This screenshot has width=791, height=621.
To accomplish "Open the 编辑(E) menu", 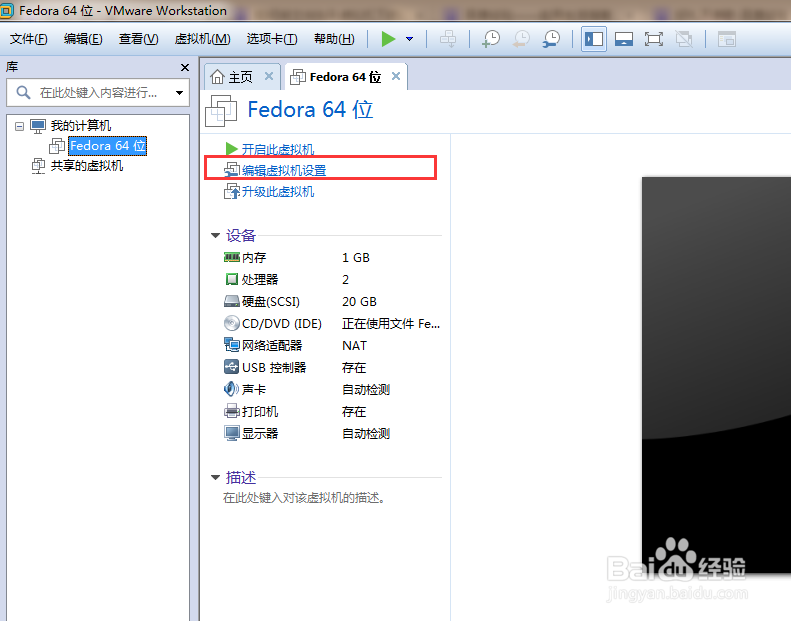I will click(x=83, y=39).
